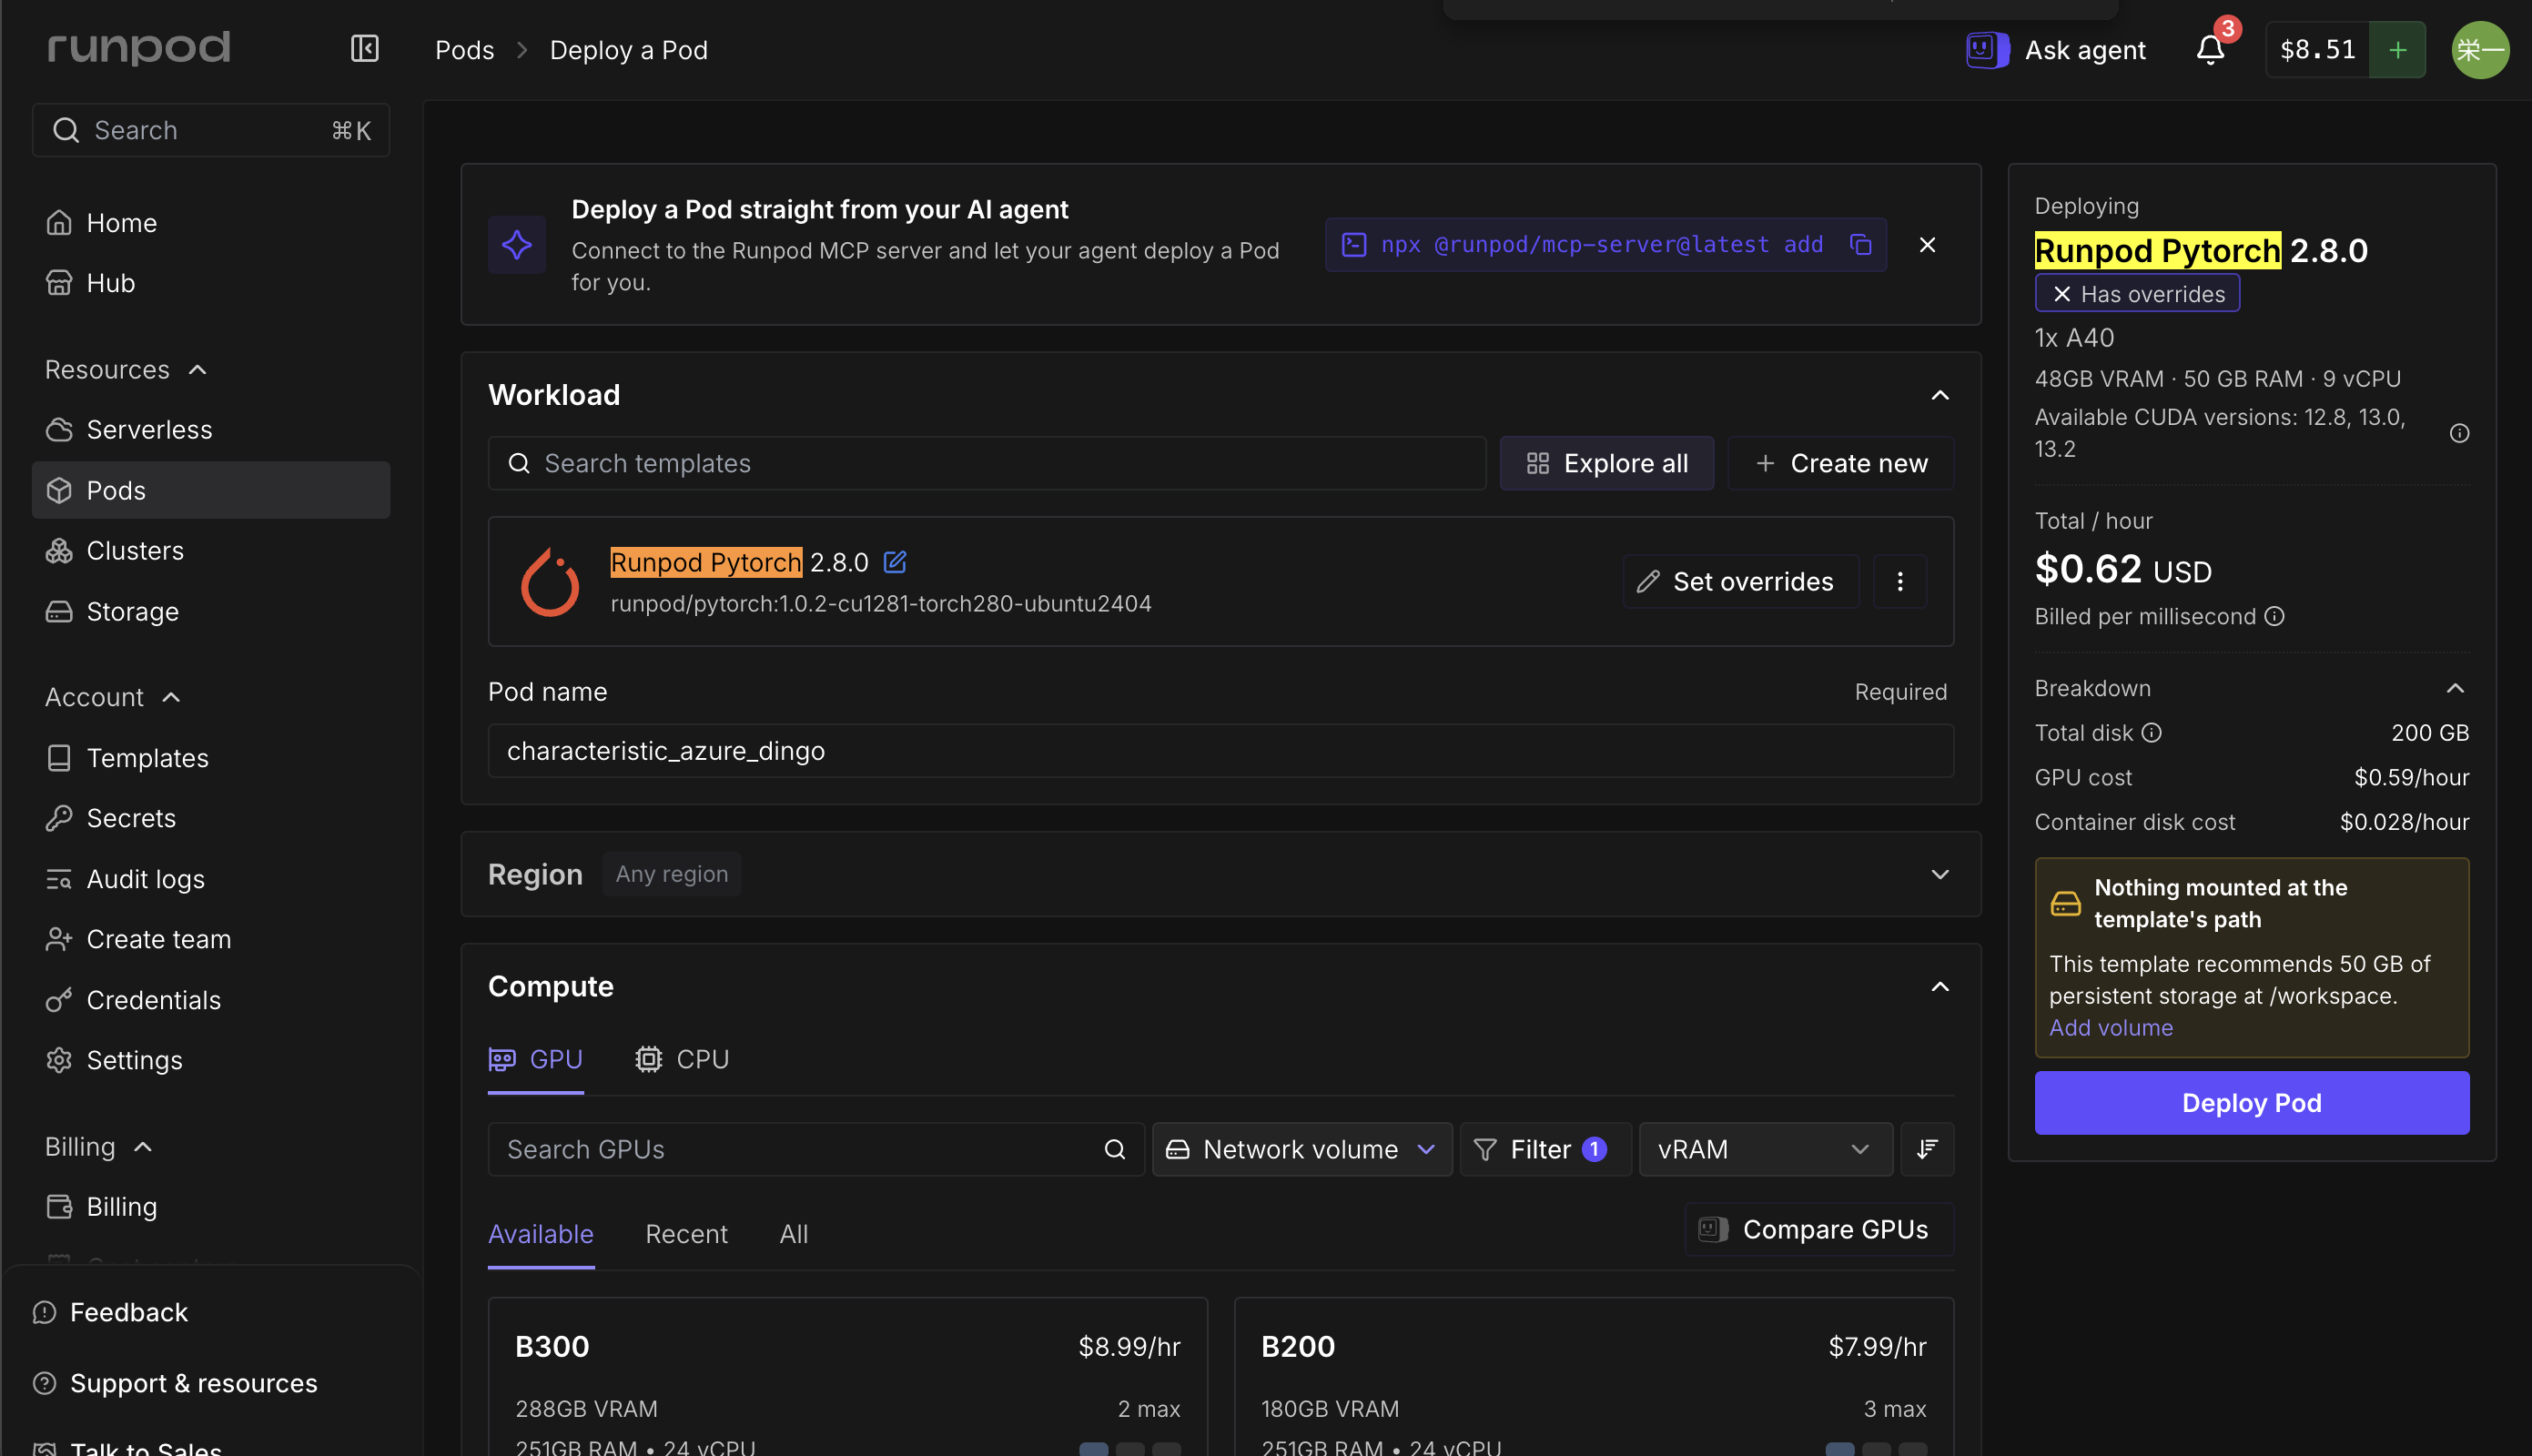Click the runpod logo
Viewport: 2532px width, 1456px height.
tap(139, 47)
